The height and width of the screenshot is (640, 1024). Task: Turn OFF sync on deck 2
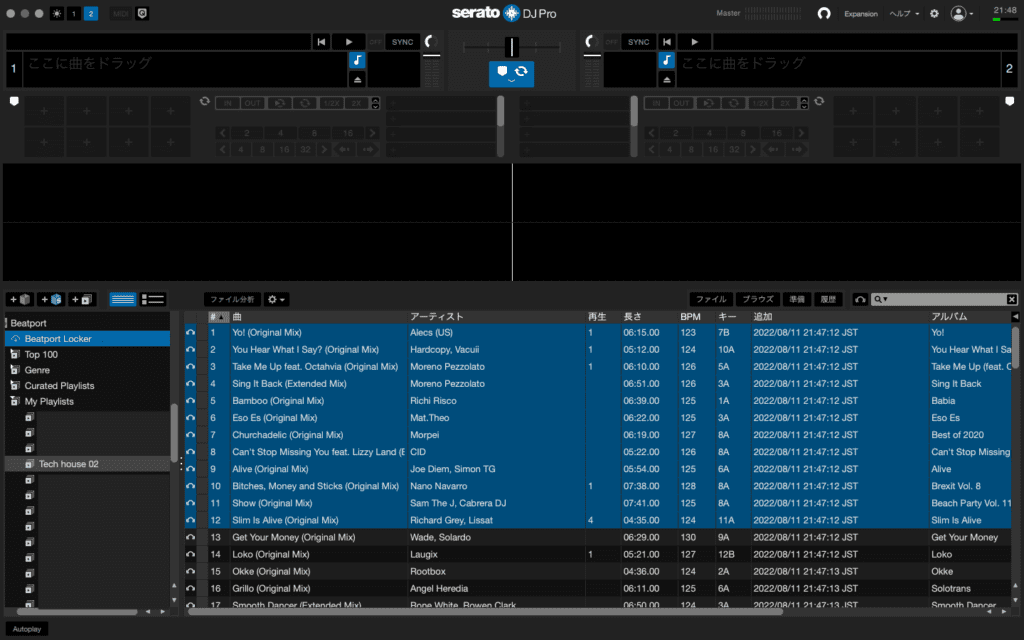[x=611, y=42]
